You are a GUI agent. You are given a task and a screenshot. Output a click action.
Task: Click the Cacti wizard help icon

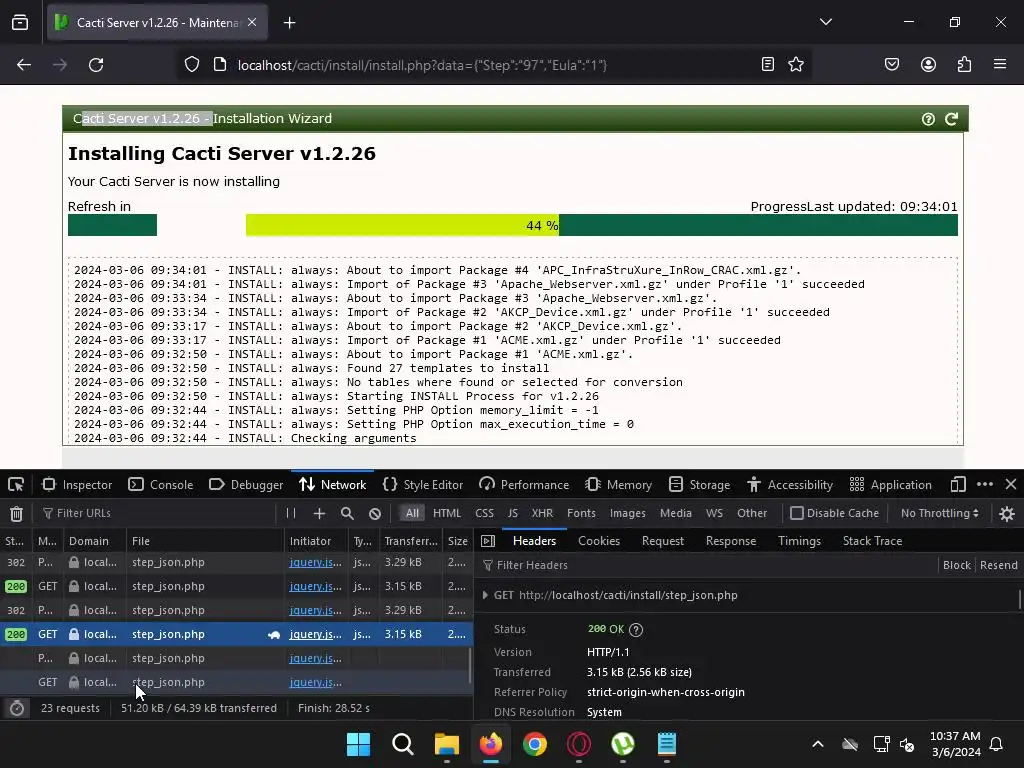point(928,119)
